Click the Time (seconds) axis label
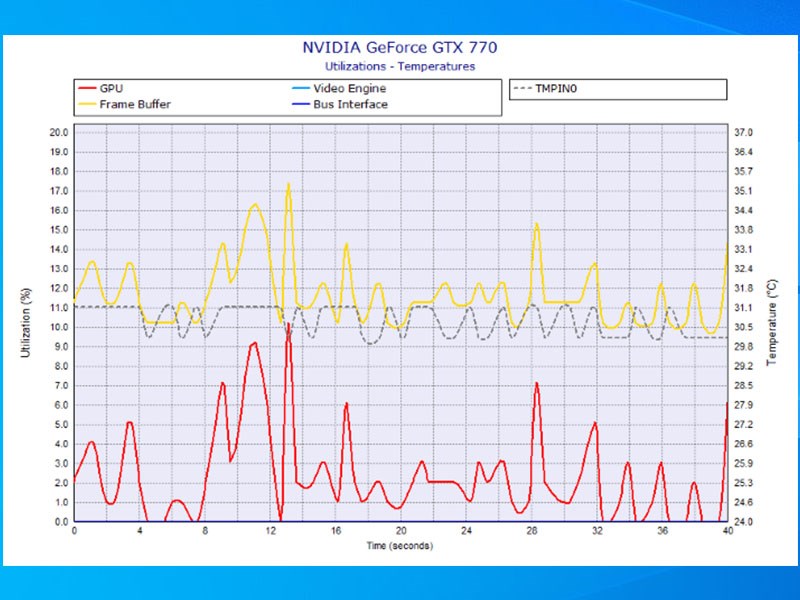Screen dimensions: 800x600 400,546
